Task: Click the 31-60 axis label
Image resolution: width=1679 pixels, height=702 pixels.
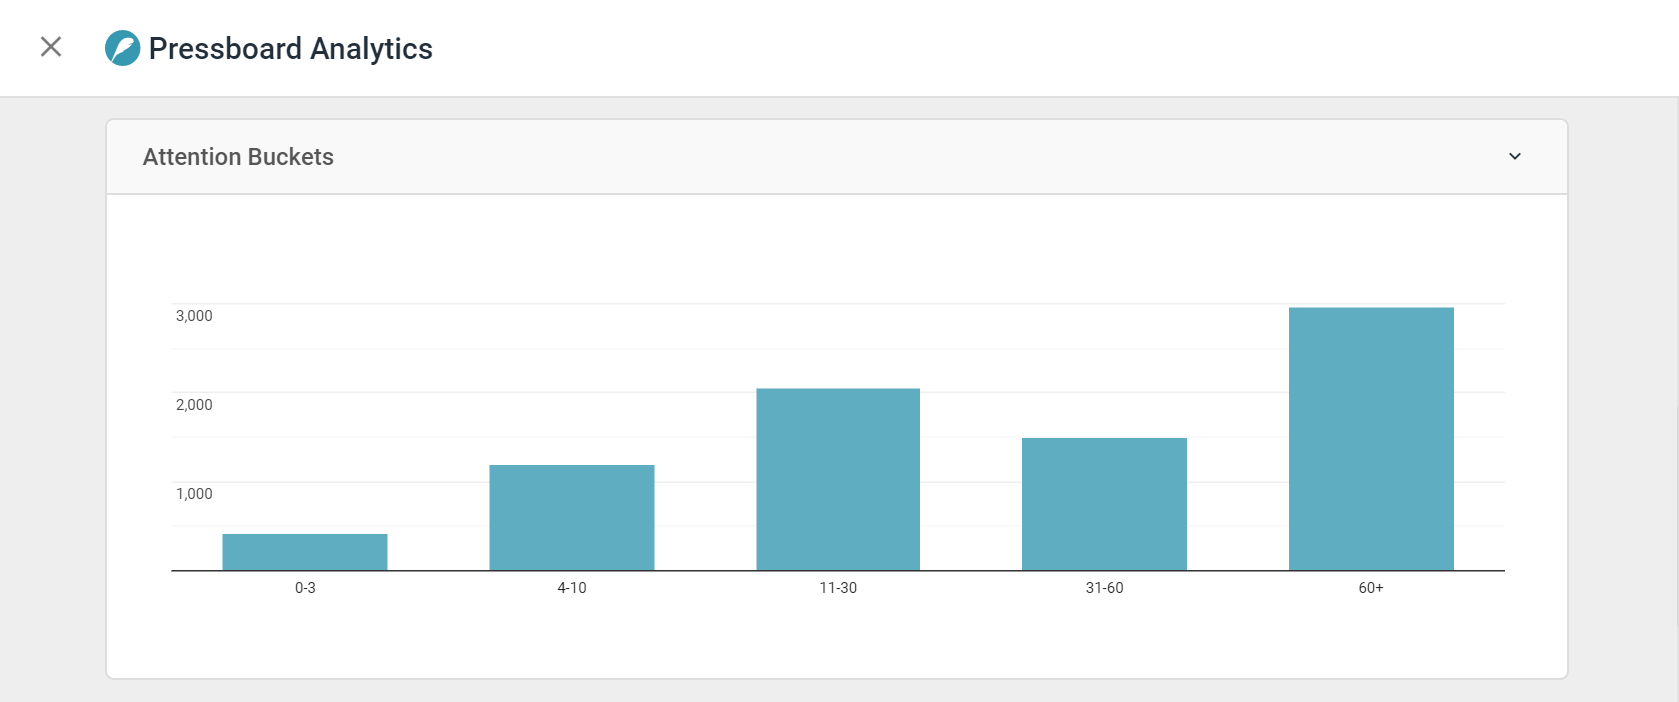Action: 1105,588
